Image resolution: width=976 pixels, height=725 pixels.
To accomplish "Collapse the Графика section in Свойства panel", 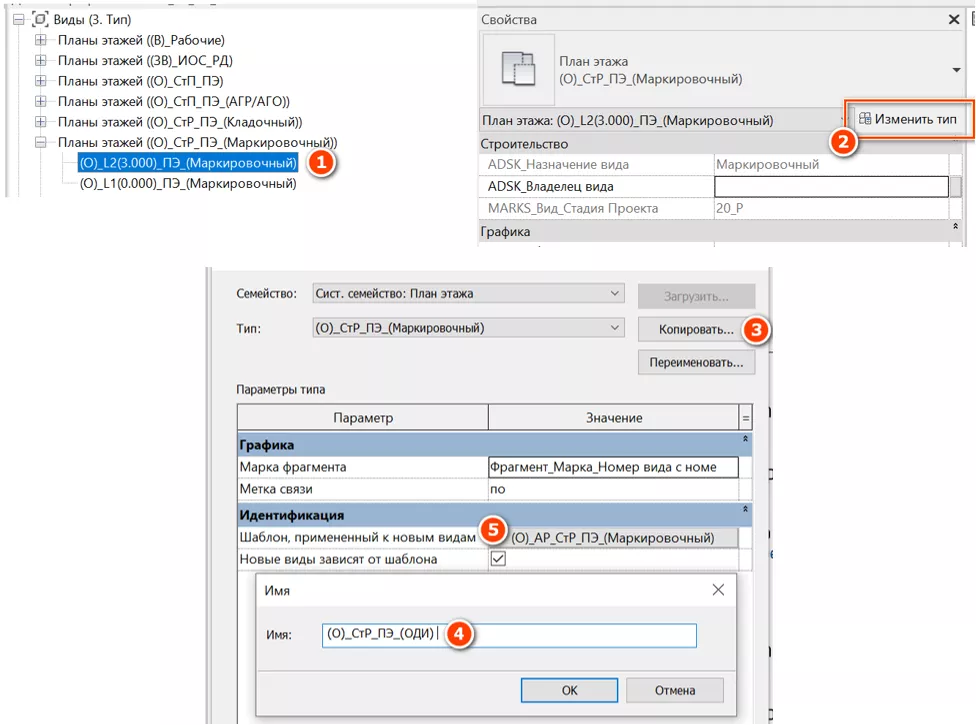I will 955,230.
